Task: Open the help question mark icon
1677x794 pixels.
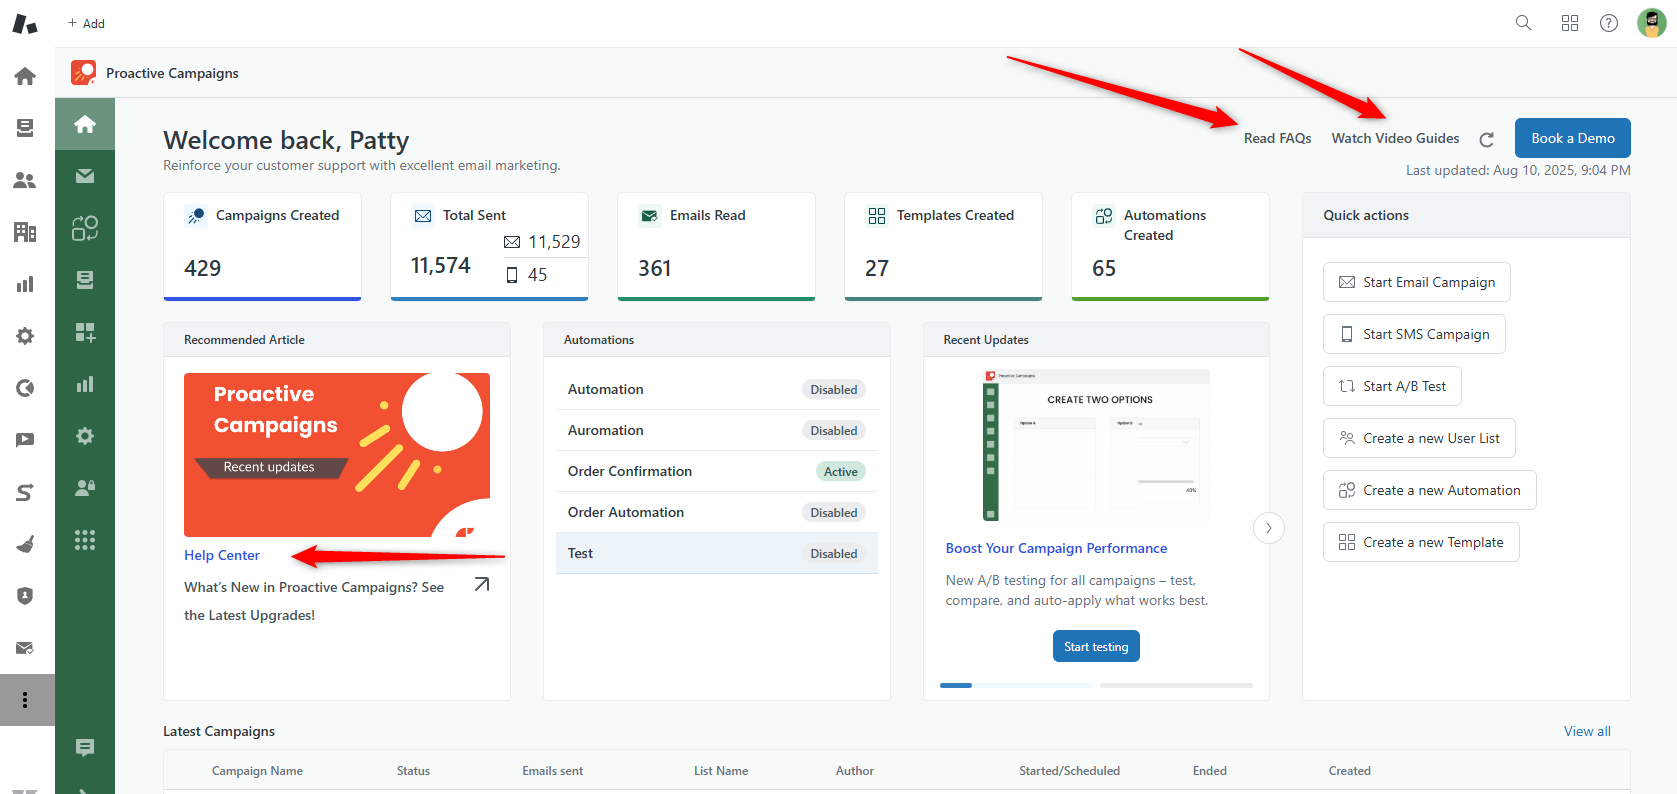Action: [1609, 23]
